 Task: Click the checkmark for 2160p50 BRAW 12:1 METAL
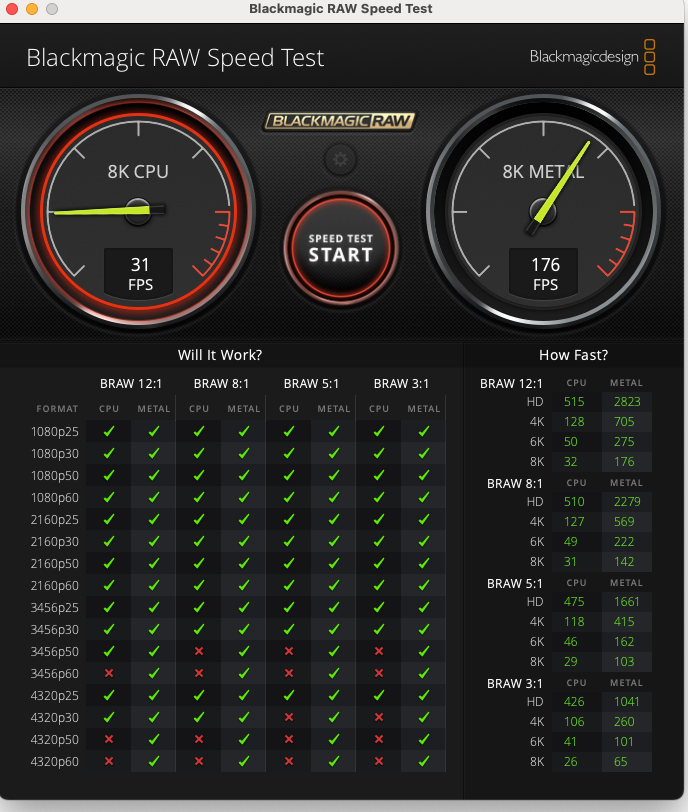coord(154,563)
